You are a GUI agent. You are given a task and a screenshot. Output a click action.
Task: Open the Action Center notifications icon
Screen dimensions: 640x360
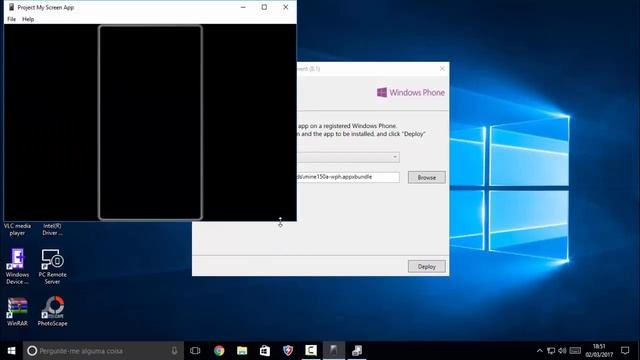tap(625, 351)
